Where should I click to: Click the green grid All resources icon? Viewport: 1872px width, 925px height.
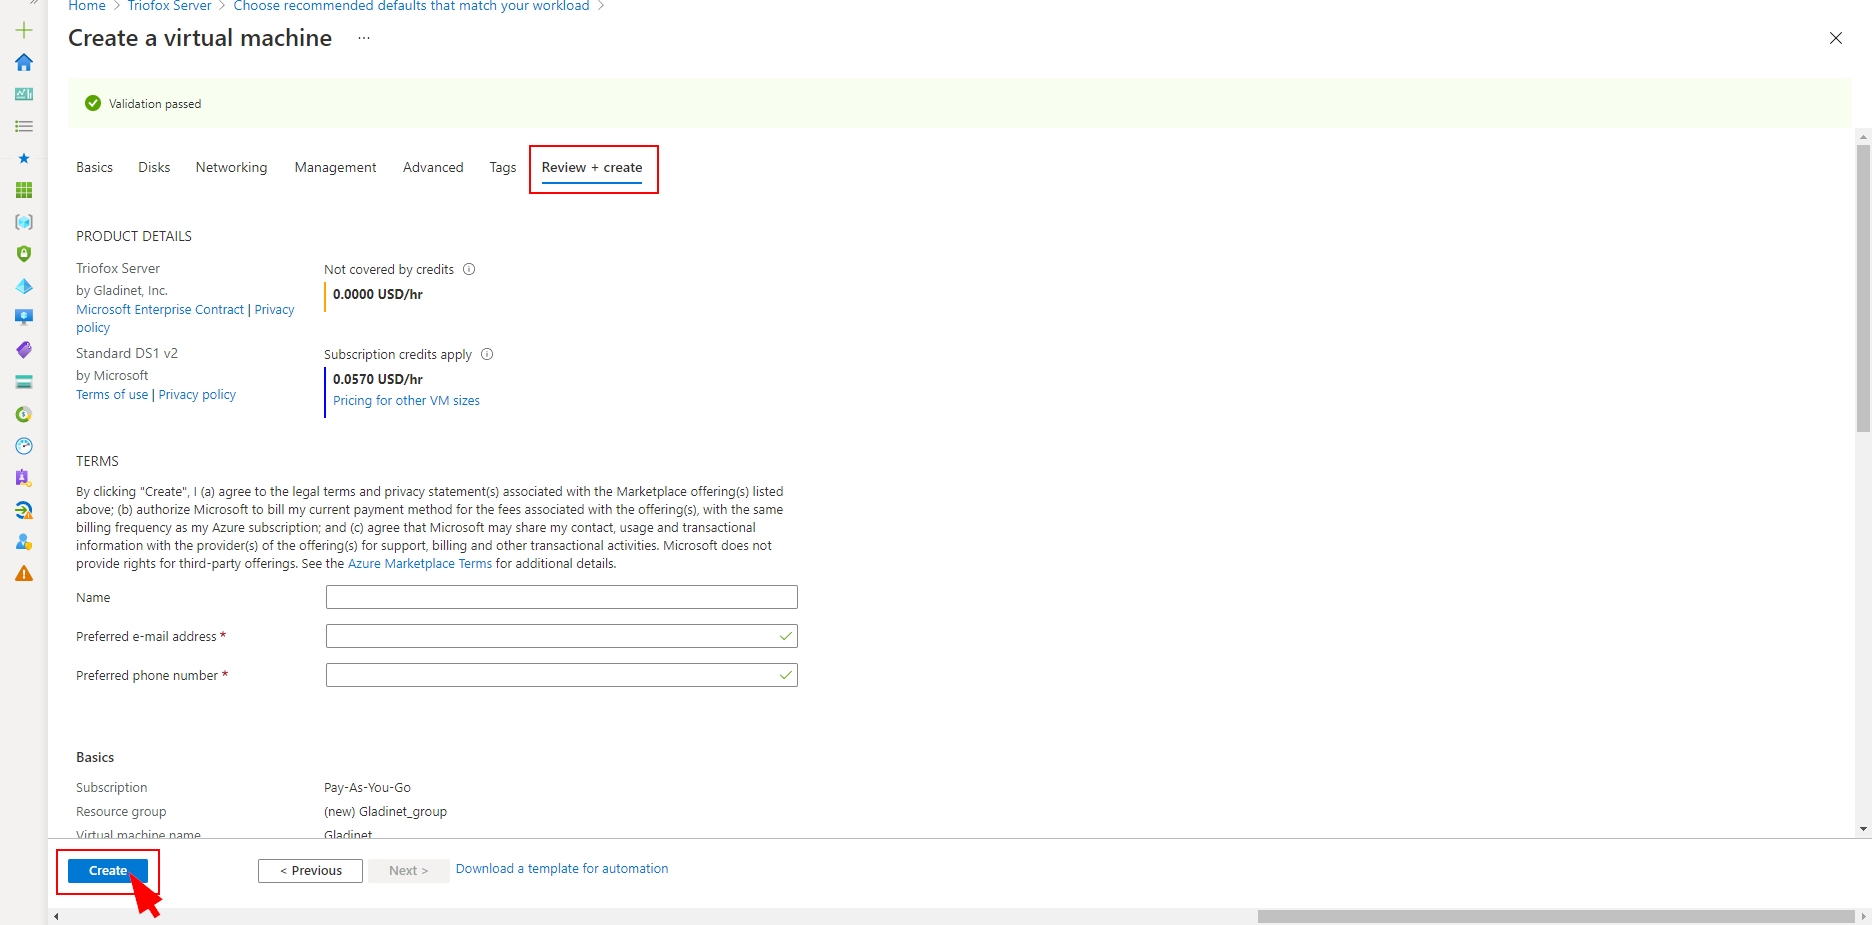[x=24, y=190]
